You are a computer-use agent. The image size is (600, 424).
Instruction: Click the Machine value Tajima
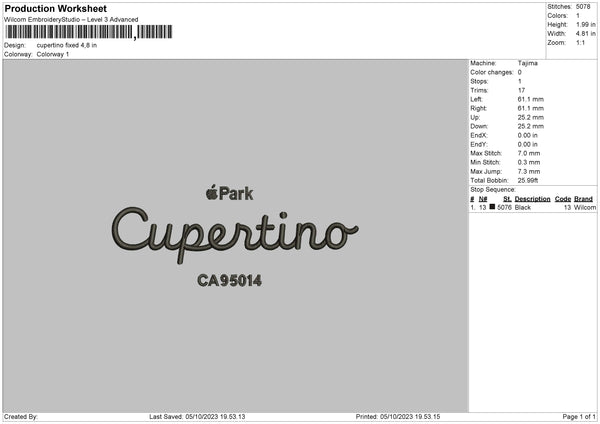pos(528,63)
